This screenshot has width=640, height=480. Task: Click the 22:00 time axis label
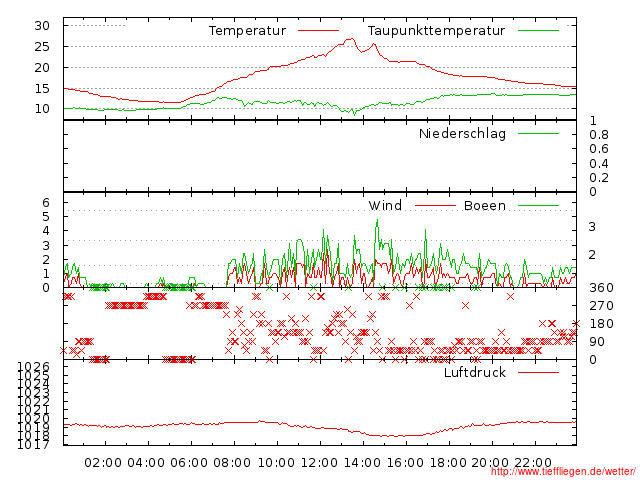point(533,463)
